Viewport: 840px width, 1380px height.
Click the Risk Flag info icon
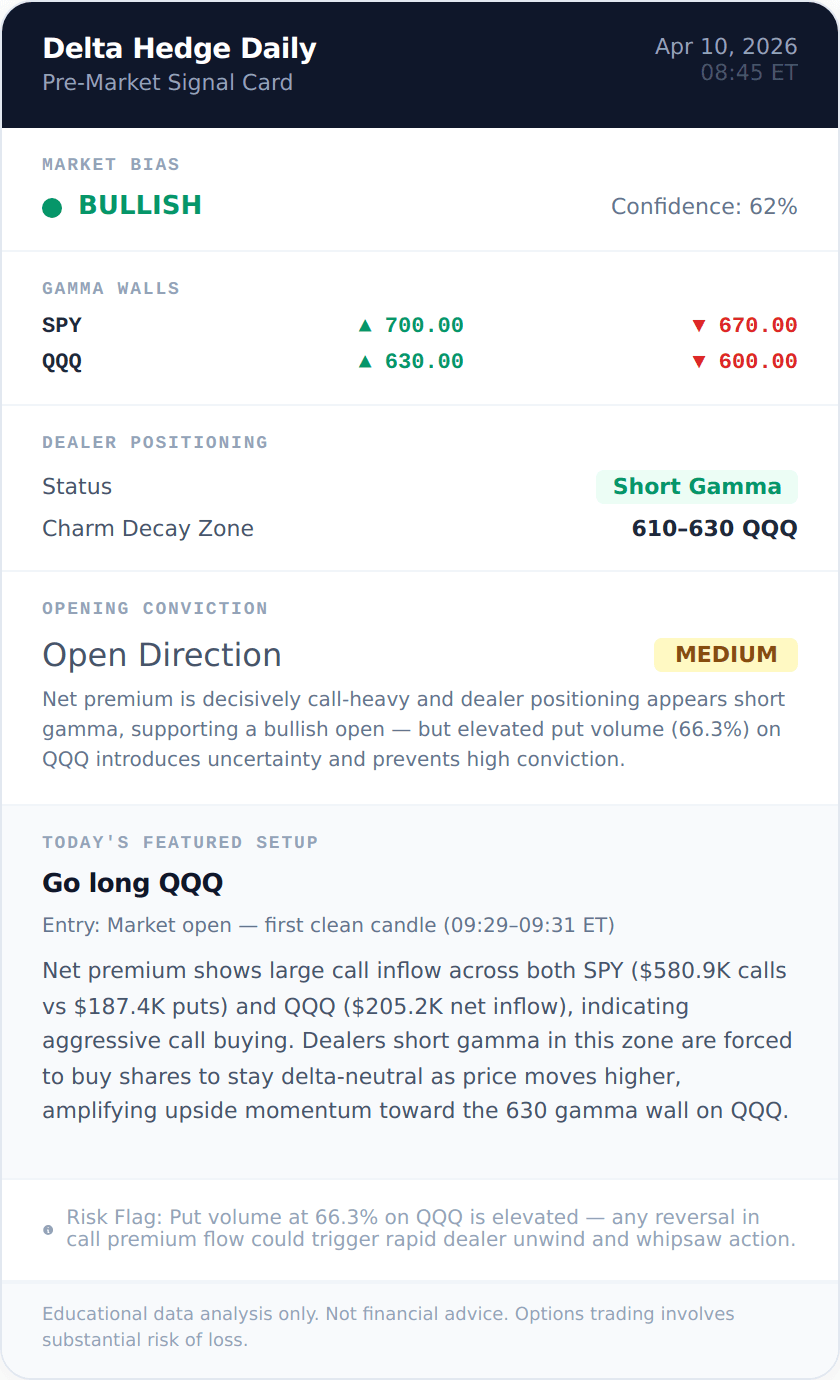[x=48, y=1229]
